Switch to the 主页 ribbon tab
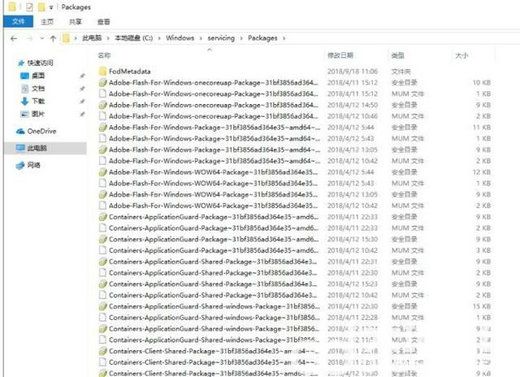The width and height of the screenshot is (520, 377). (47, 22)
